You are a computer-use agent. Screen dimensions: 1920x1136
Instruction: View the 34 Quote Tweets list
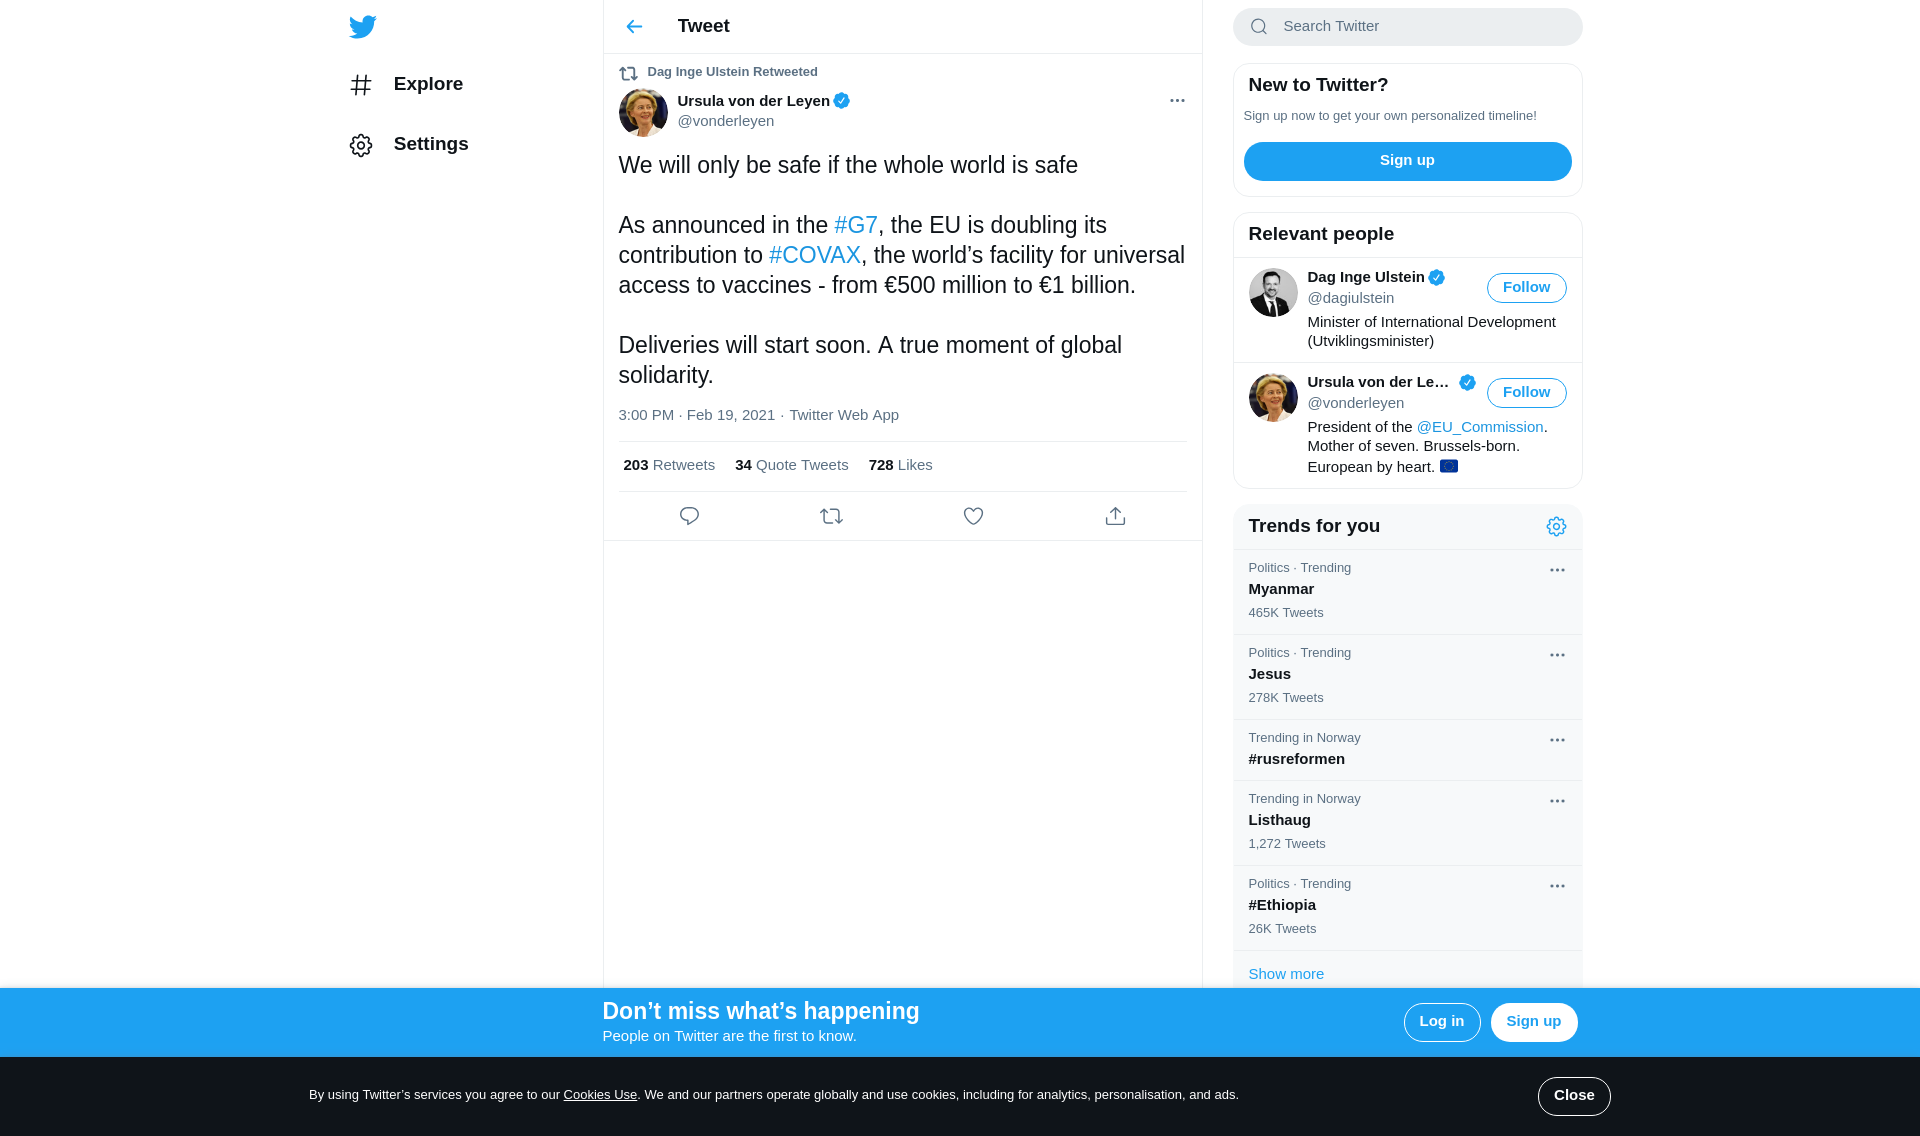pos(791,465)
